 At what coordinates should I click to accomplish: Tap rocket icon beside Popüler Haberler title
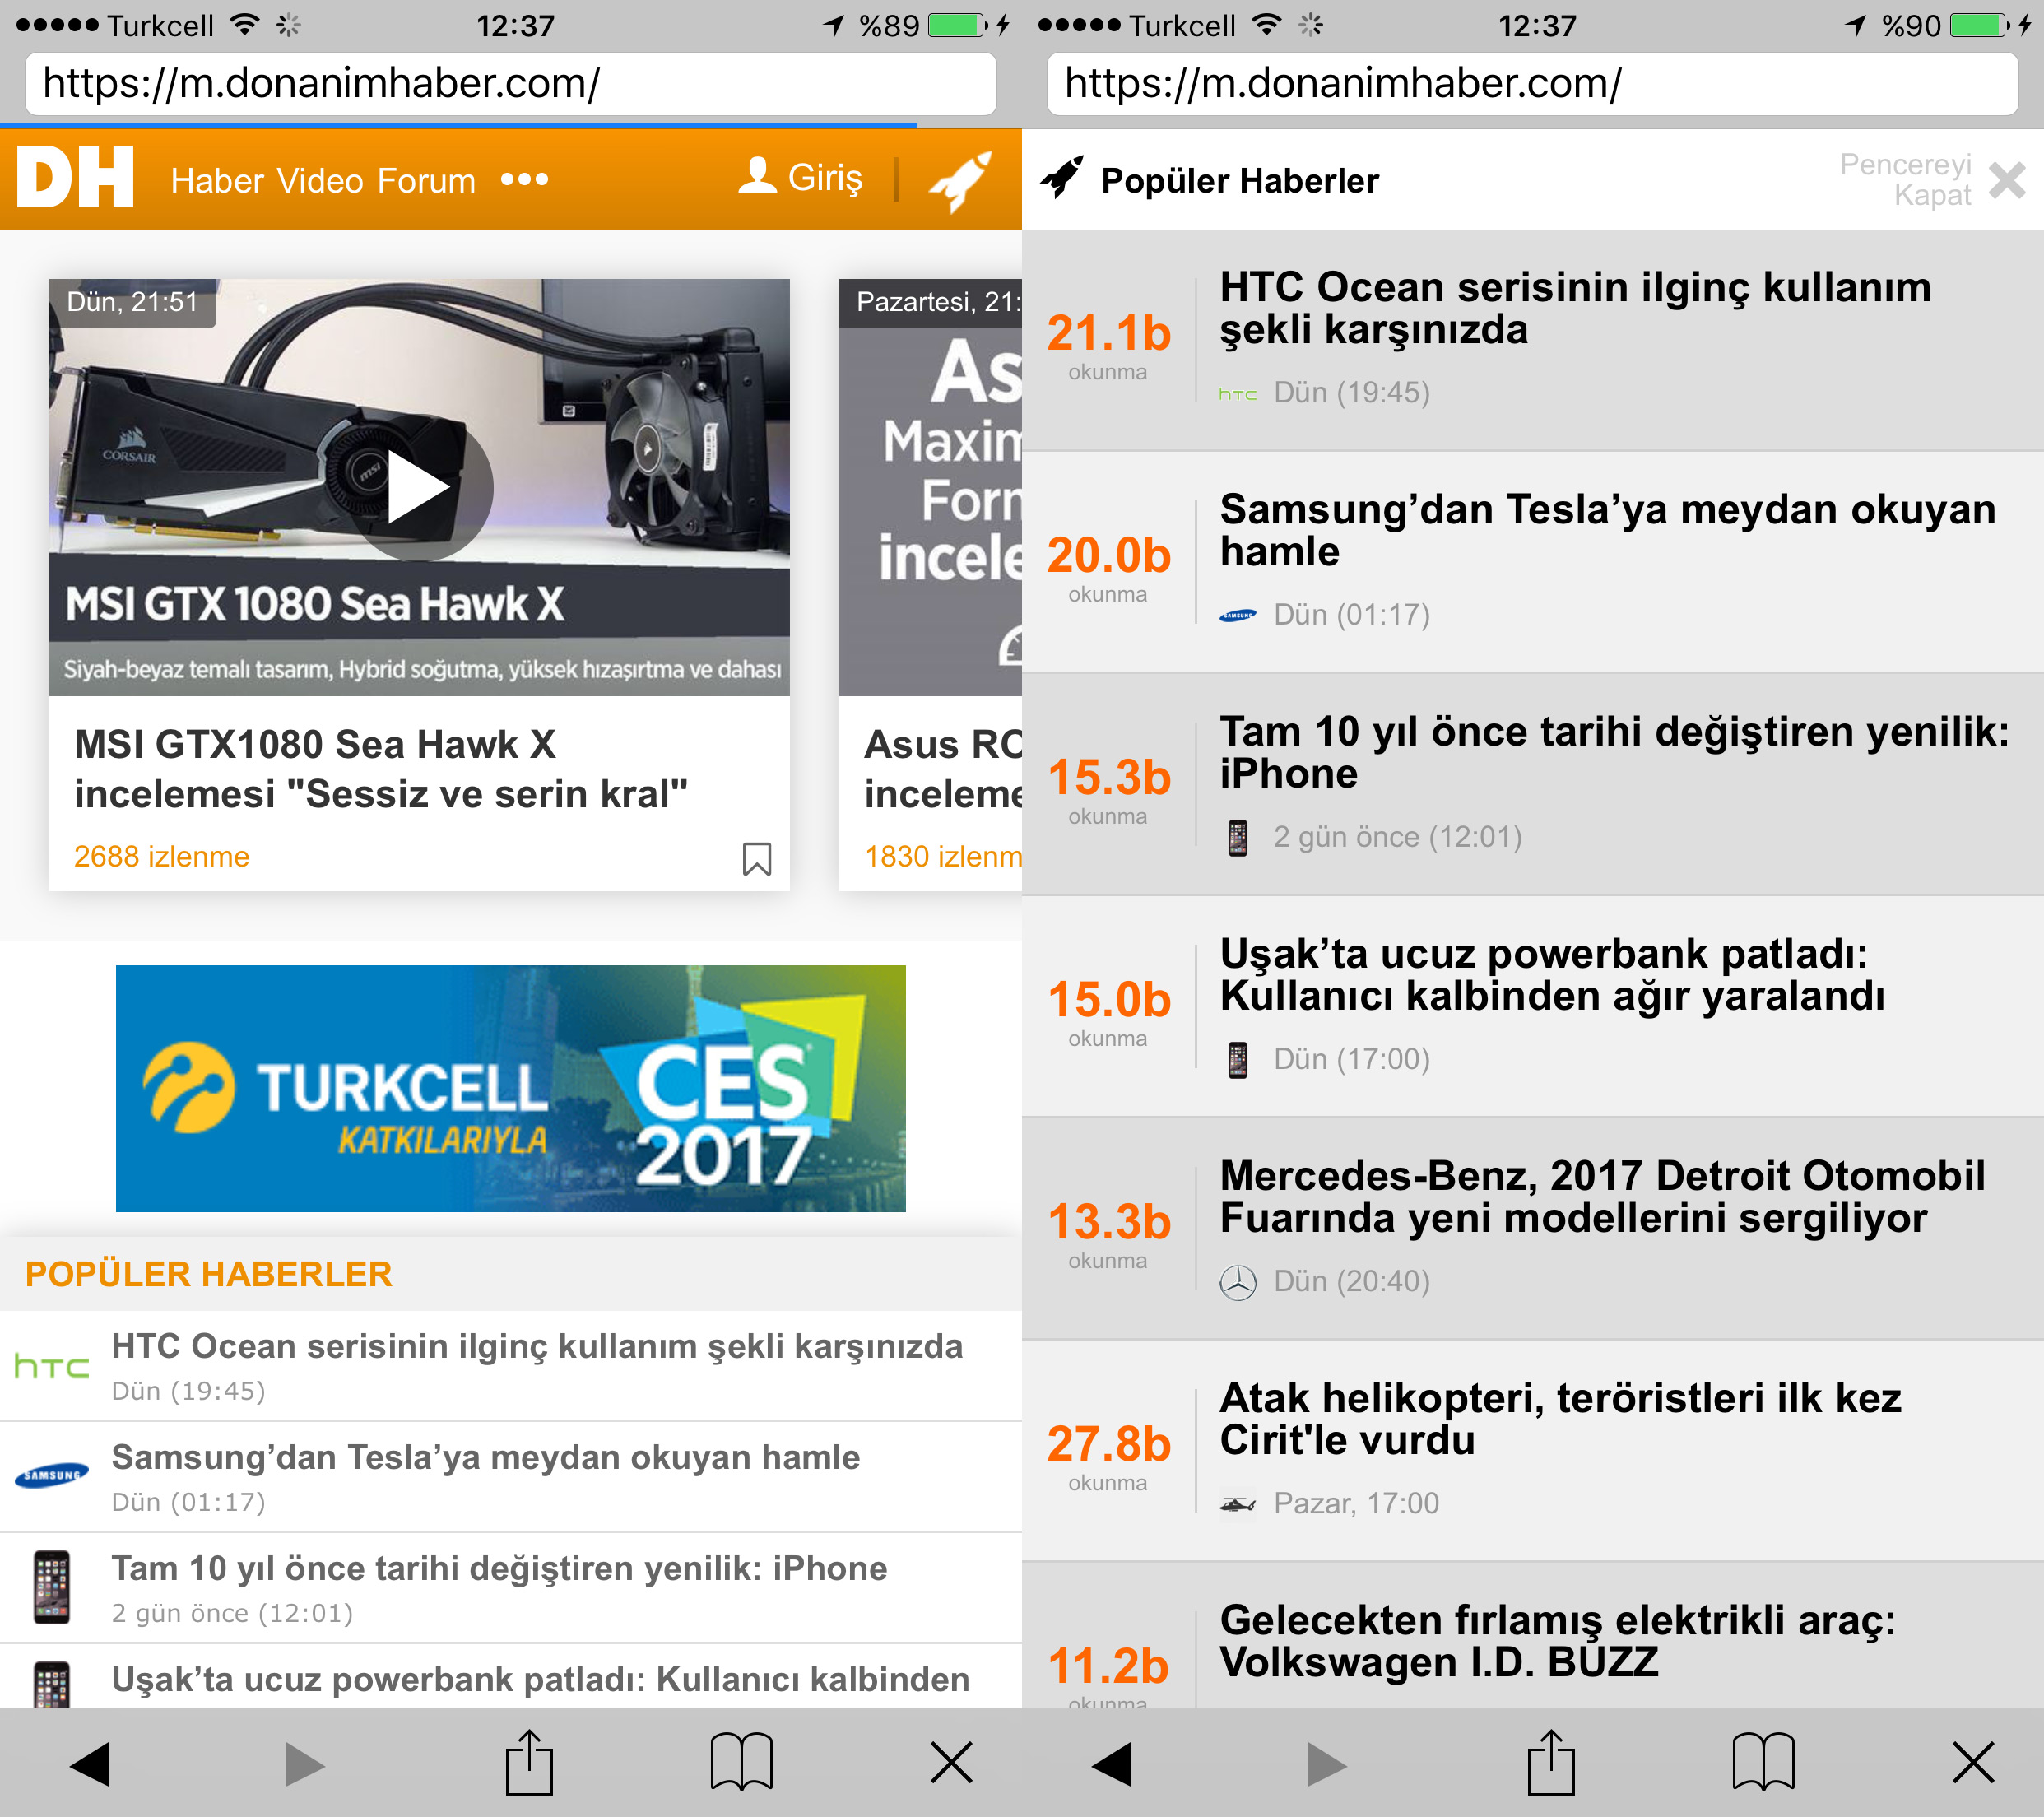point(1062,178)
